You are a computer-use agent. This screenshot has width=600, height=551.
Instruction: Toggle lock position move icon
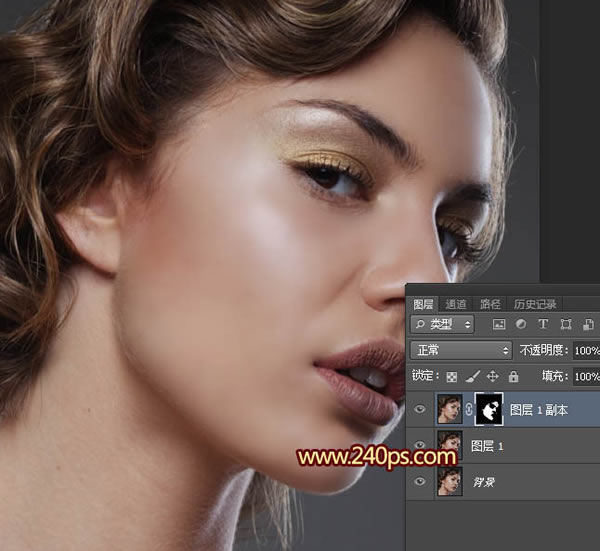click(492, 377)
